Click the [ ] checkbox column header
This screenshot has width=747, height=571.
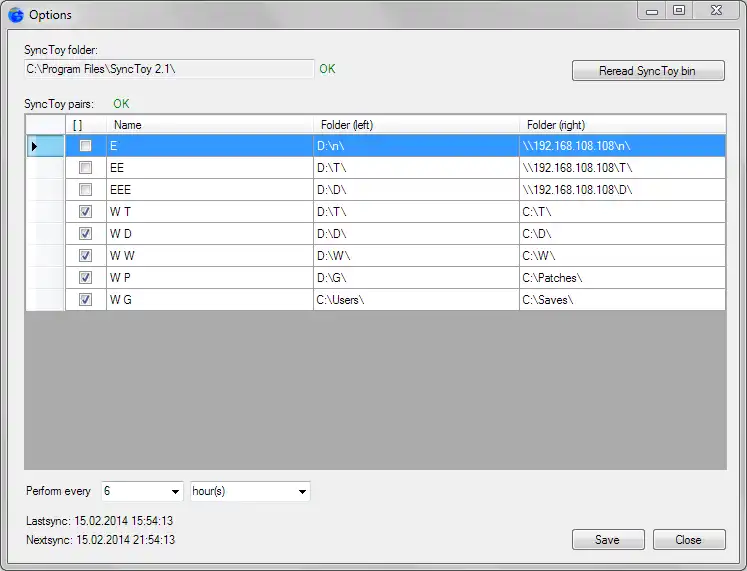tap(86, 125)
